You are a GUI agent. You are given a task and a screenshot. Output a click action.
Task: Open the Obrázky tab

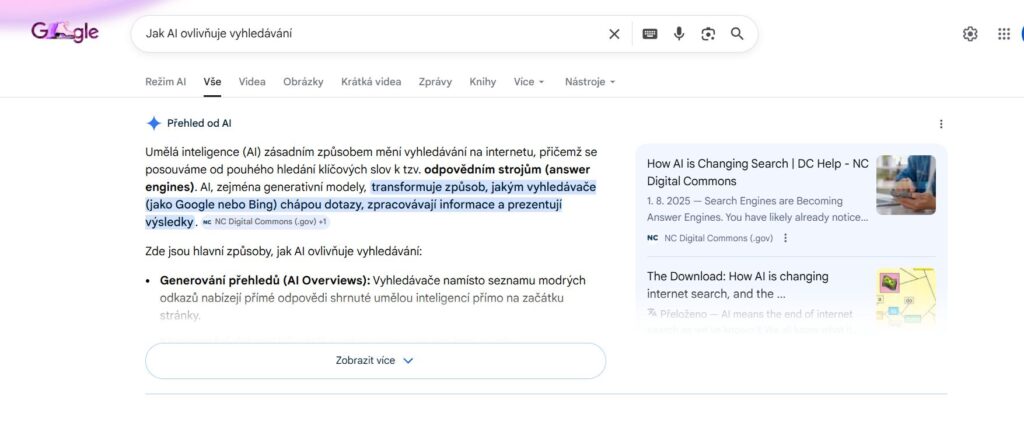[303, 82]
